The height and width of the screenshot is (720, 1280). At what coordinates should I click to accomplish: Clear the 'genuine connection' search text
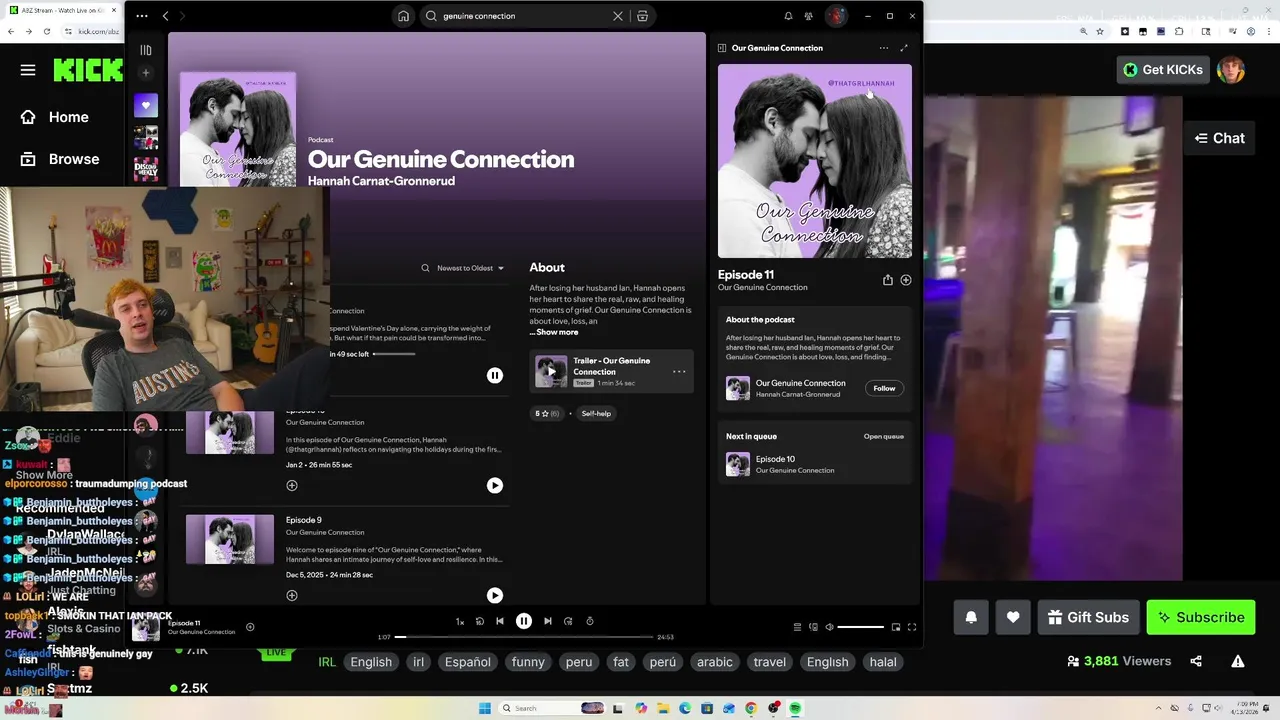(618, 16)
